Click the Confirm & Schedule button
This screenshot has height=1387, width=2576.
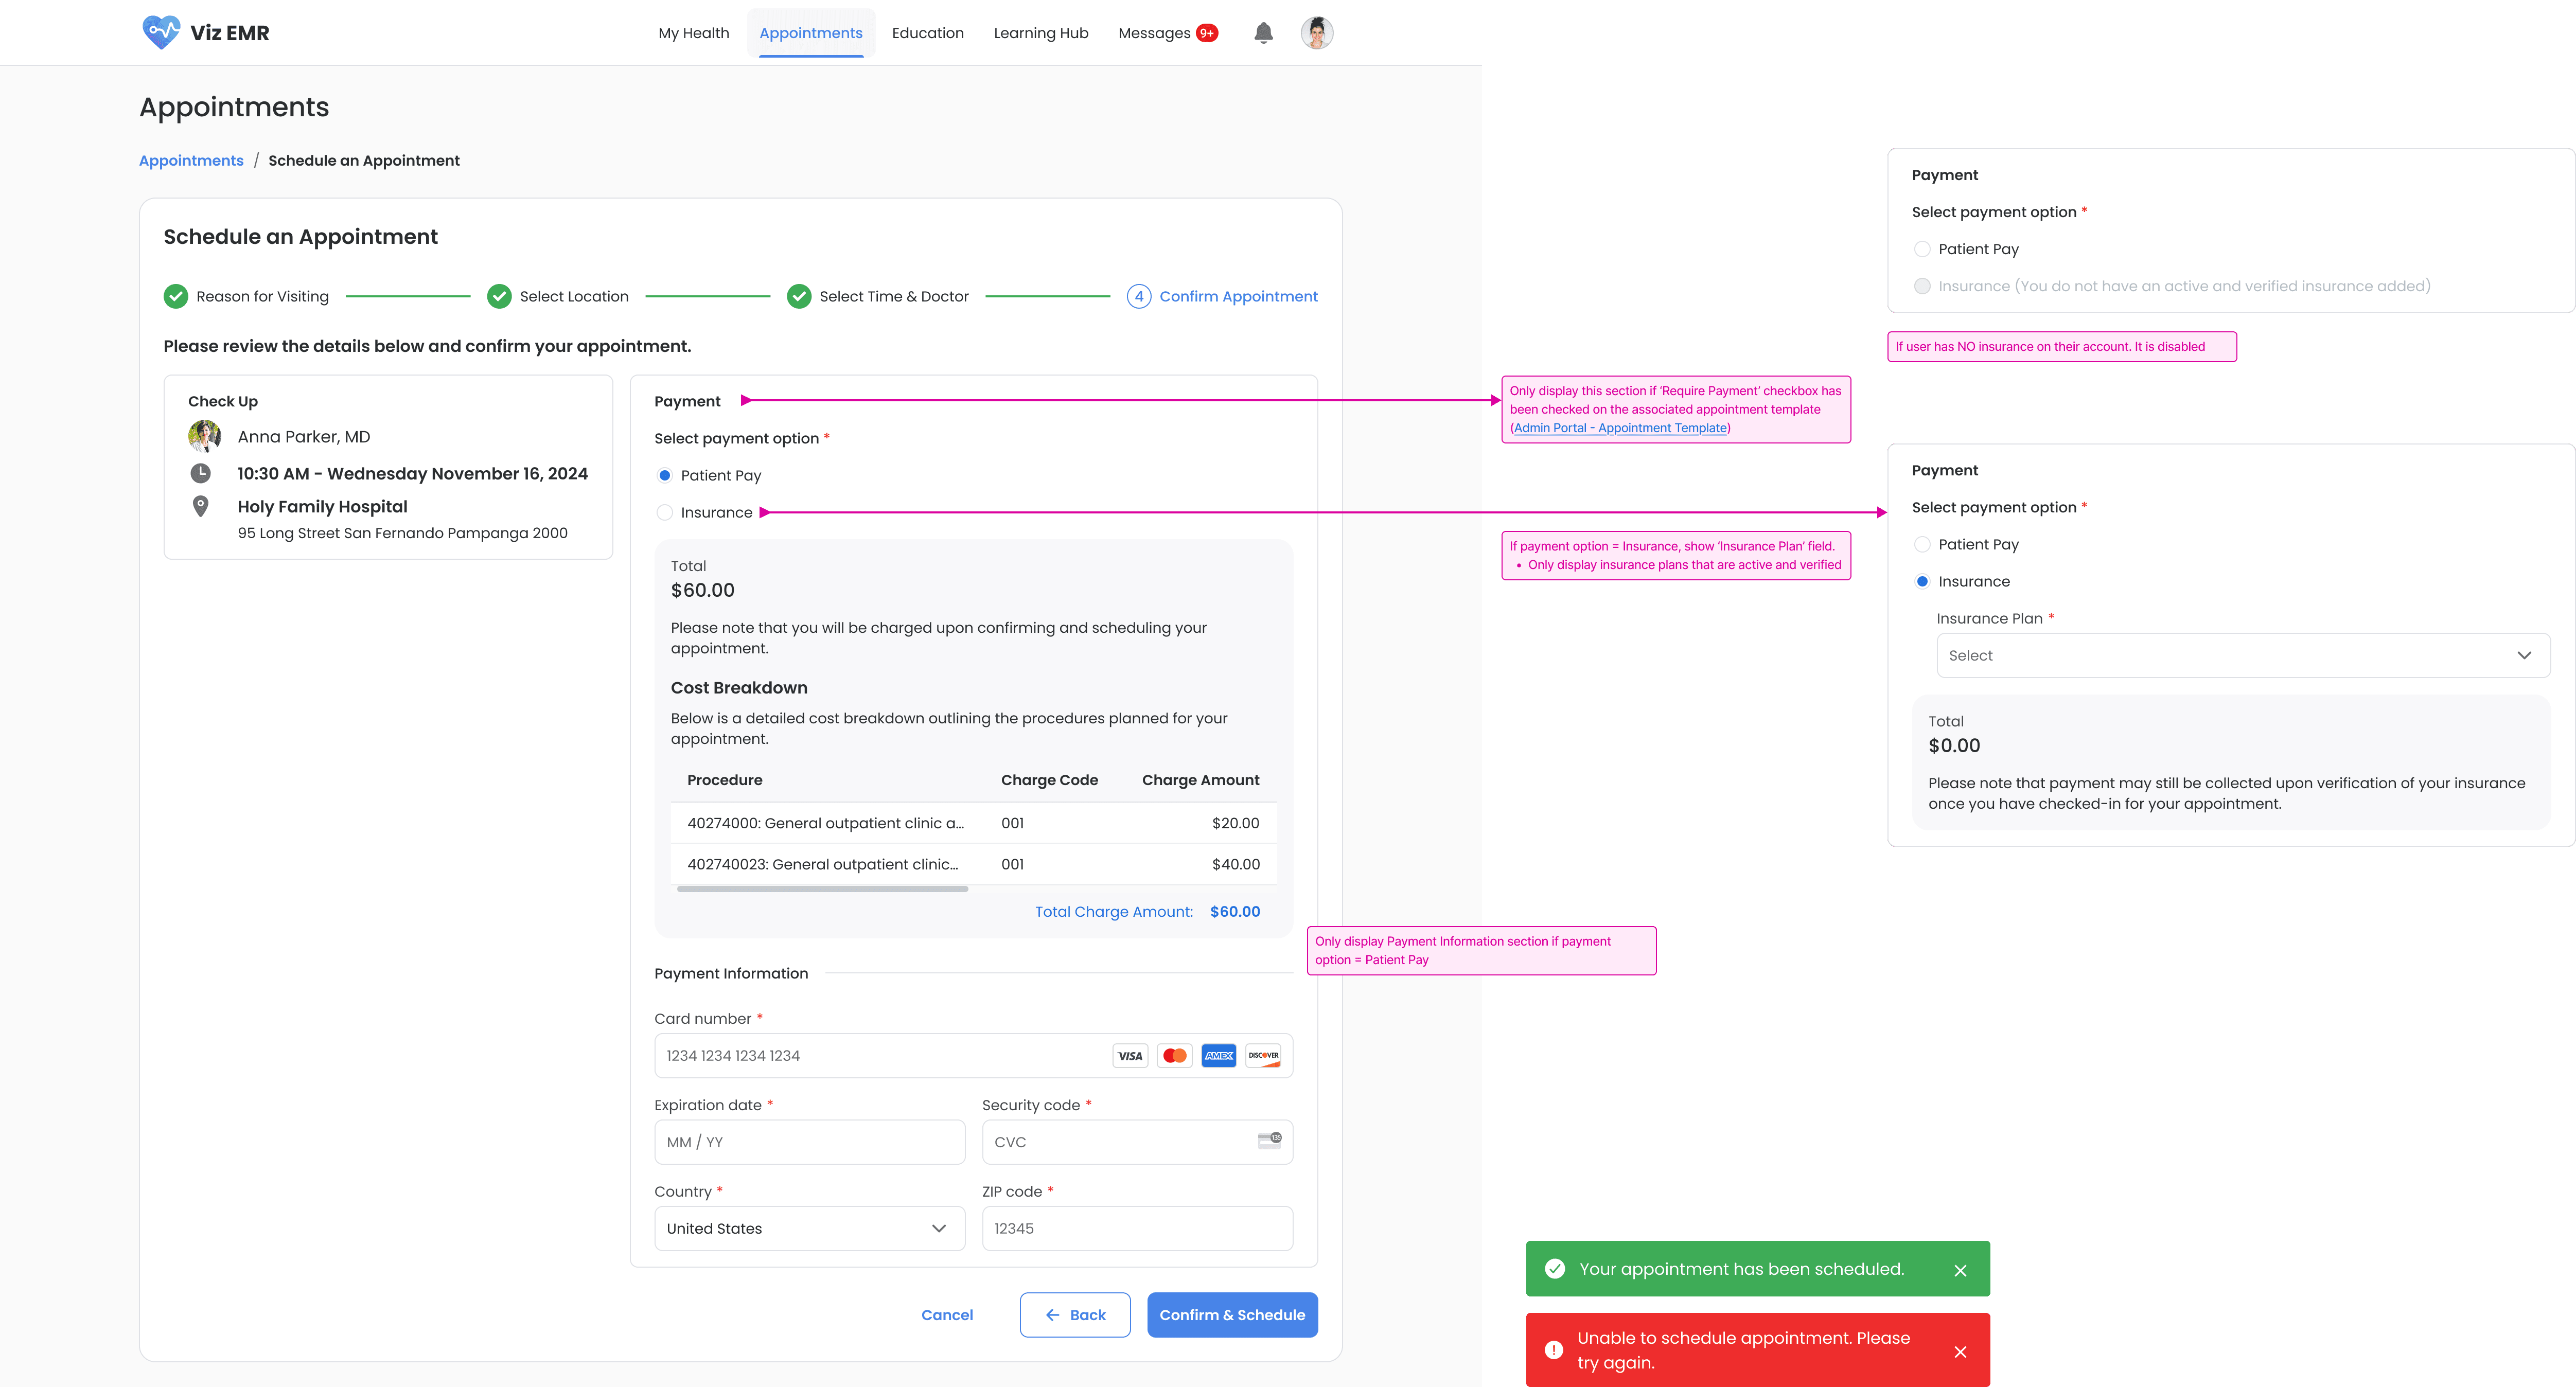[1231, 1314]
